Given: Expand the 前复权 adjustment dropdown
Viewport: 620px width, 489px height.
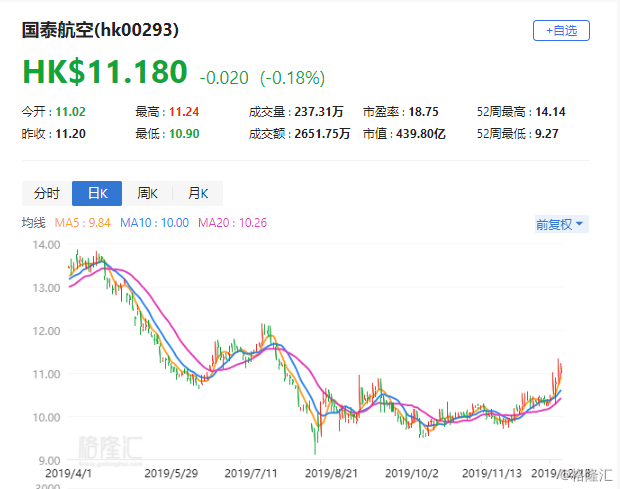Looking at the screenshot, I should point(561,224).
